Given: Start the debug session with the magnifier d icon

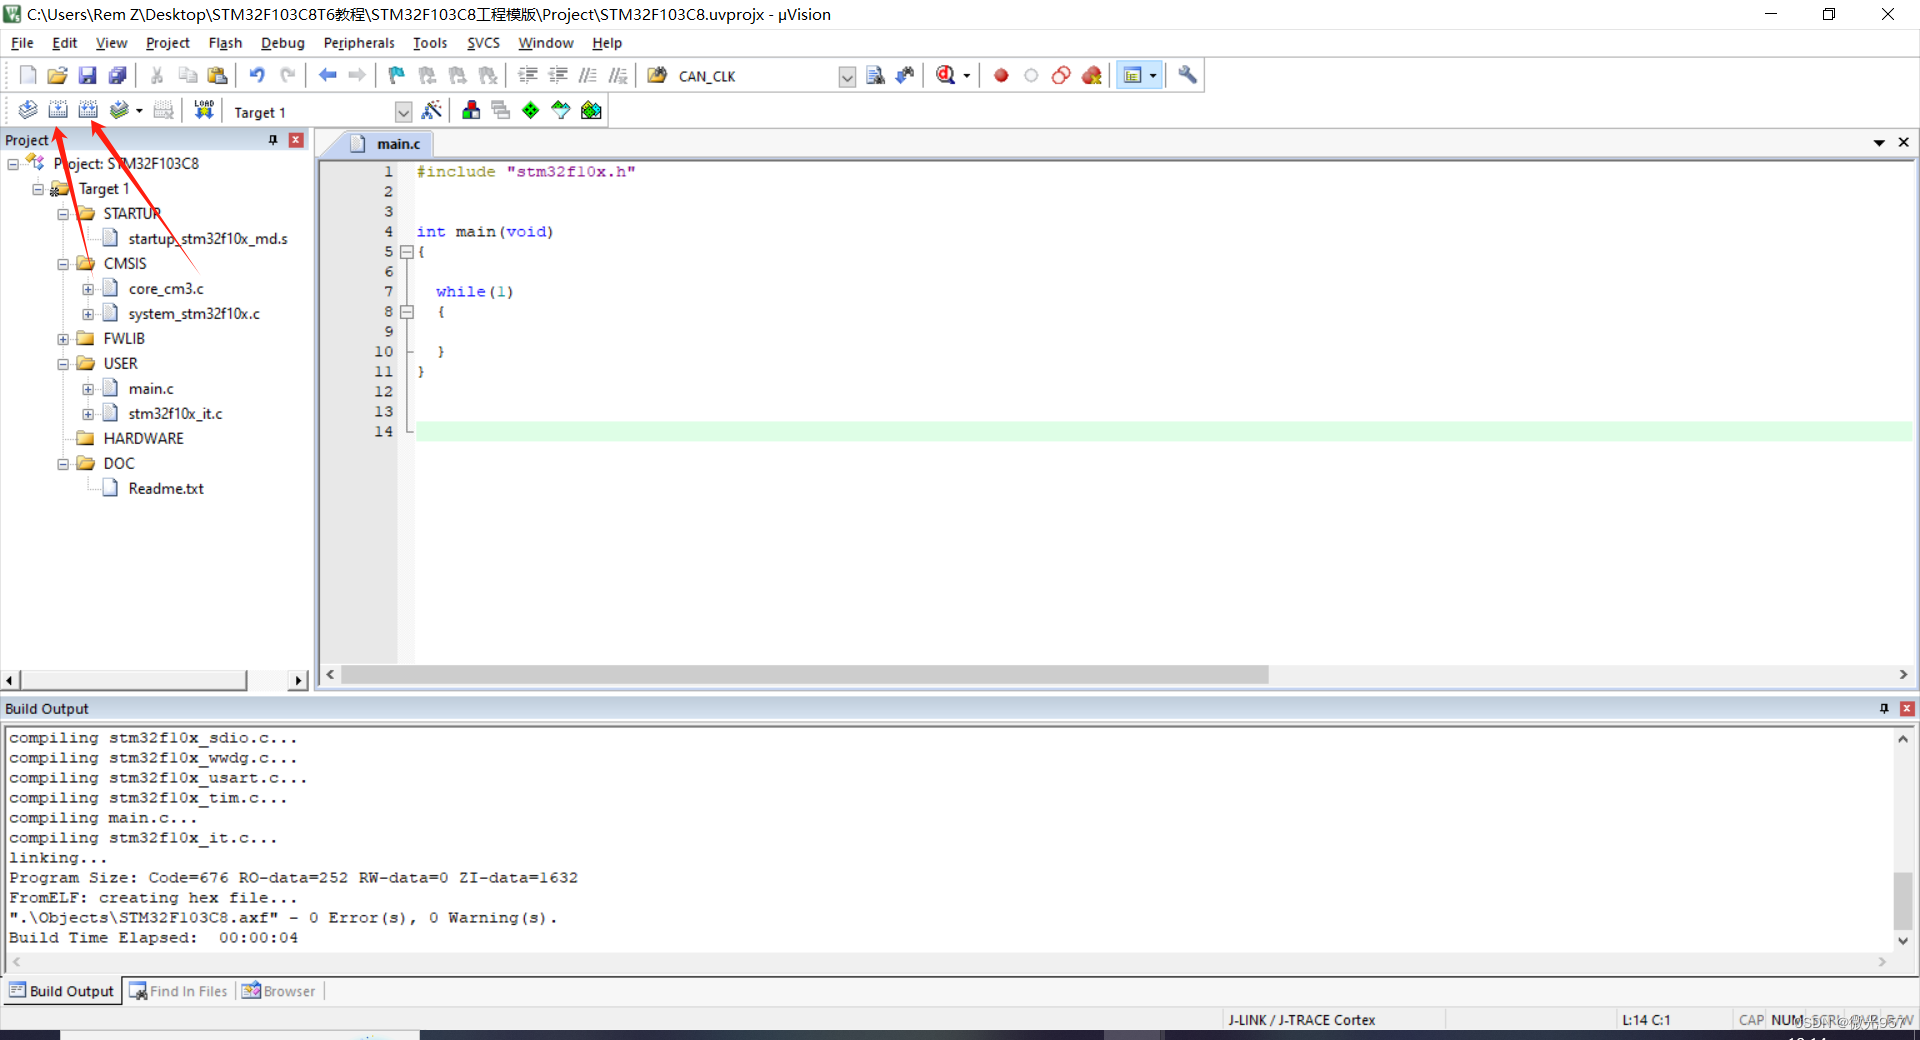Looking at the screenshot, I should [x=945, y=75].
